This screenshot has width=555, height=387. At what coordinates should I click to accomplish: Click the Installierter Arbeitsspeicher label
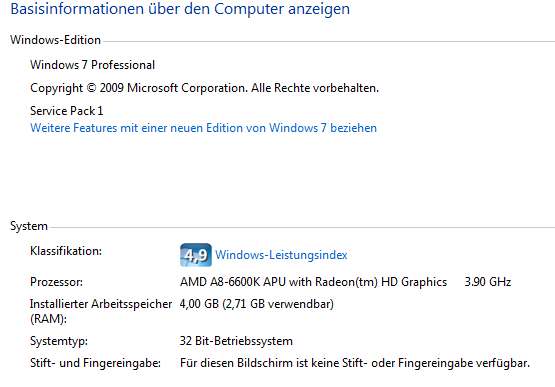101,304
